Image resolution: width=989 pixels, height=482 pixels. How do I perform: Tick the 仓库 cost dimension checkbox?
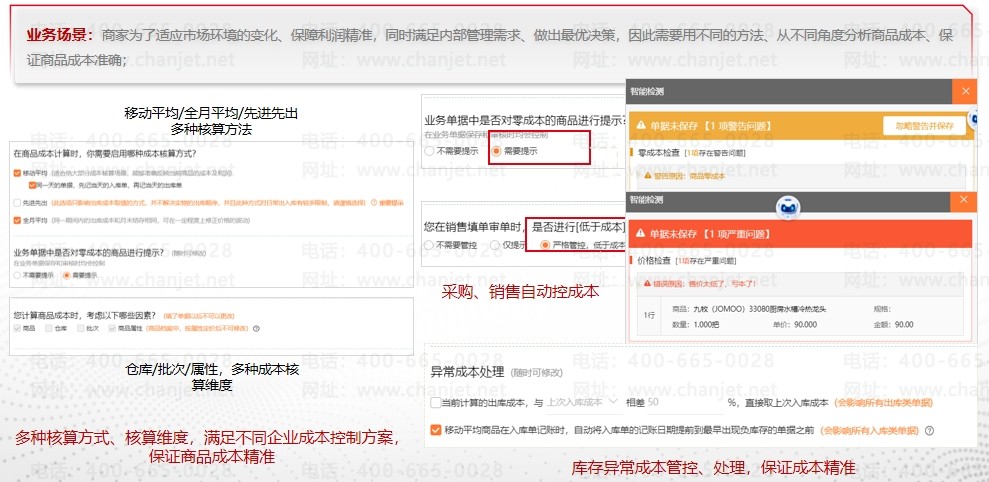[48, 328]
